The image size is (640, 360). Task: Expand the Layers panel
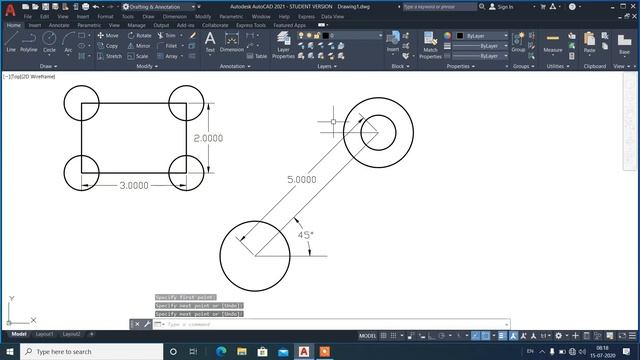click(x=327, y=66)
